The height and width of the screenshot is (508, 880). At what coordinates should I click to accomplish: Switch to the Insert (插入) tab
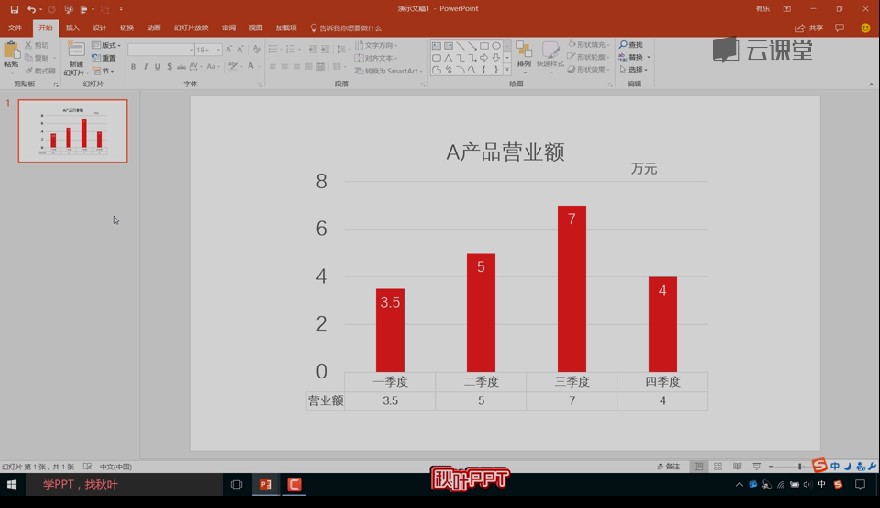point(72,28)
